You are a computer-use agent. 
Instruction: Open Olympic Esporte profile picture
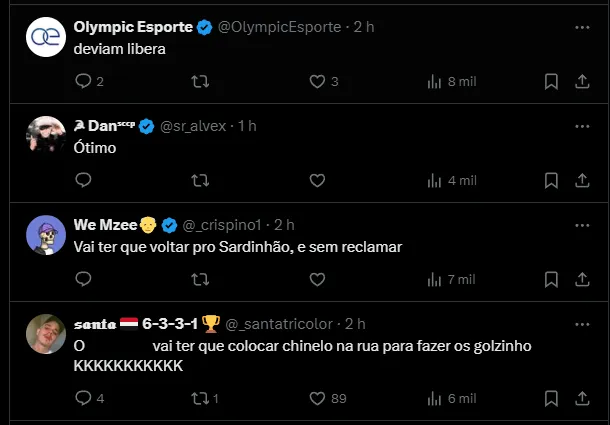(x=46, y=37)
